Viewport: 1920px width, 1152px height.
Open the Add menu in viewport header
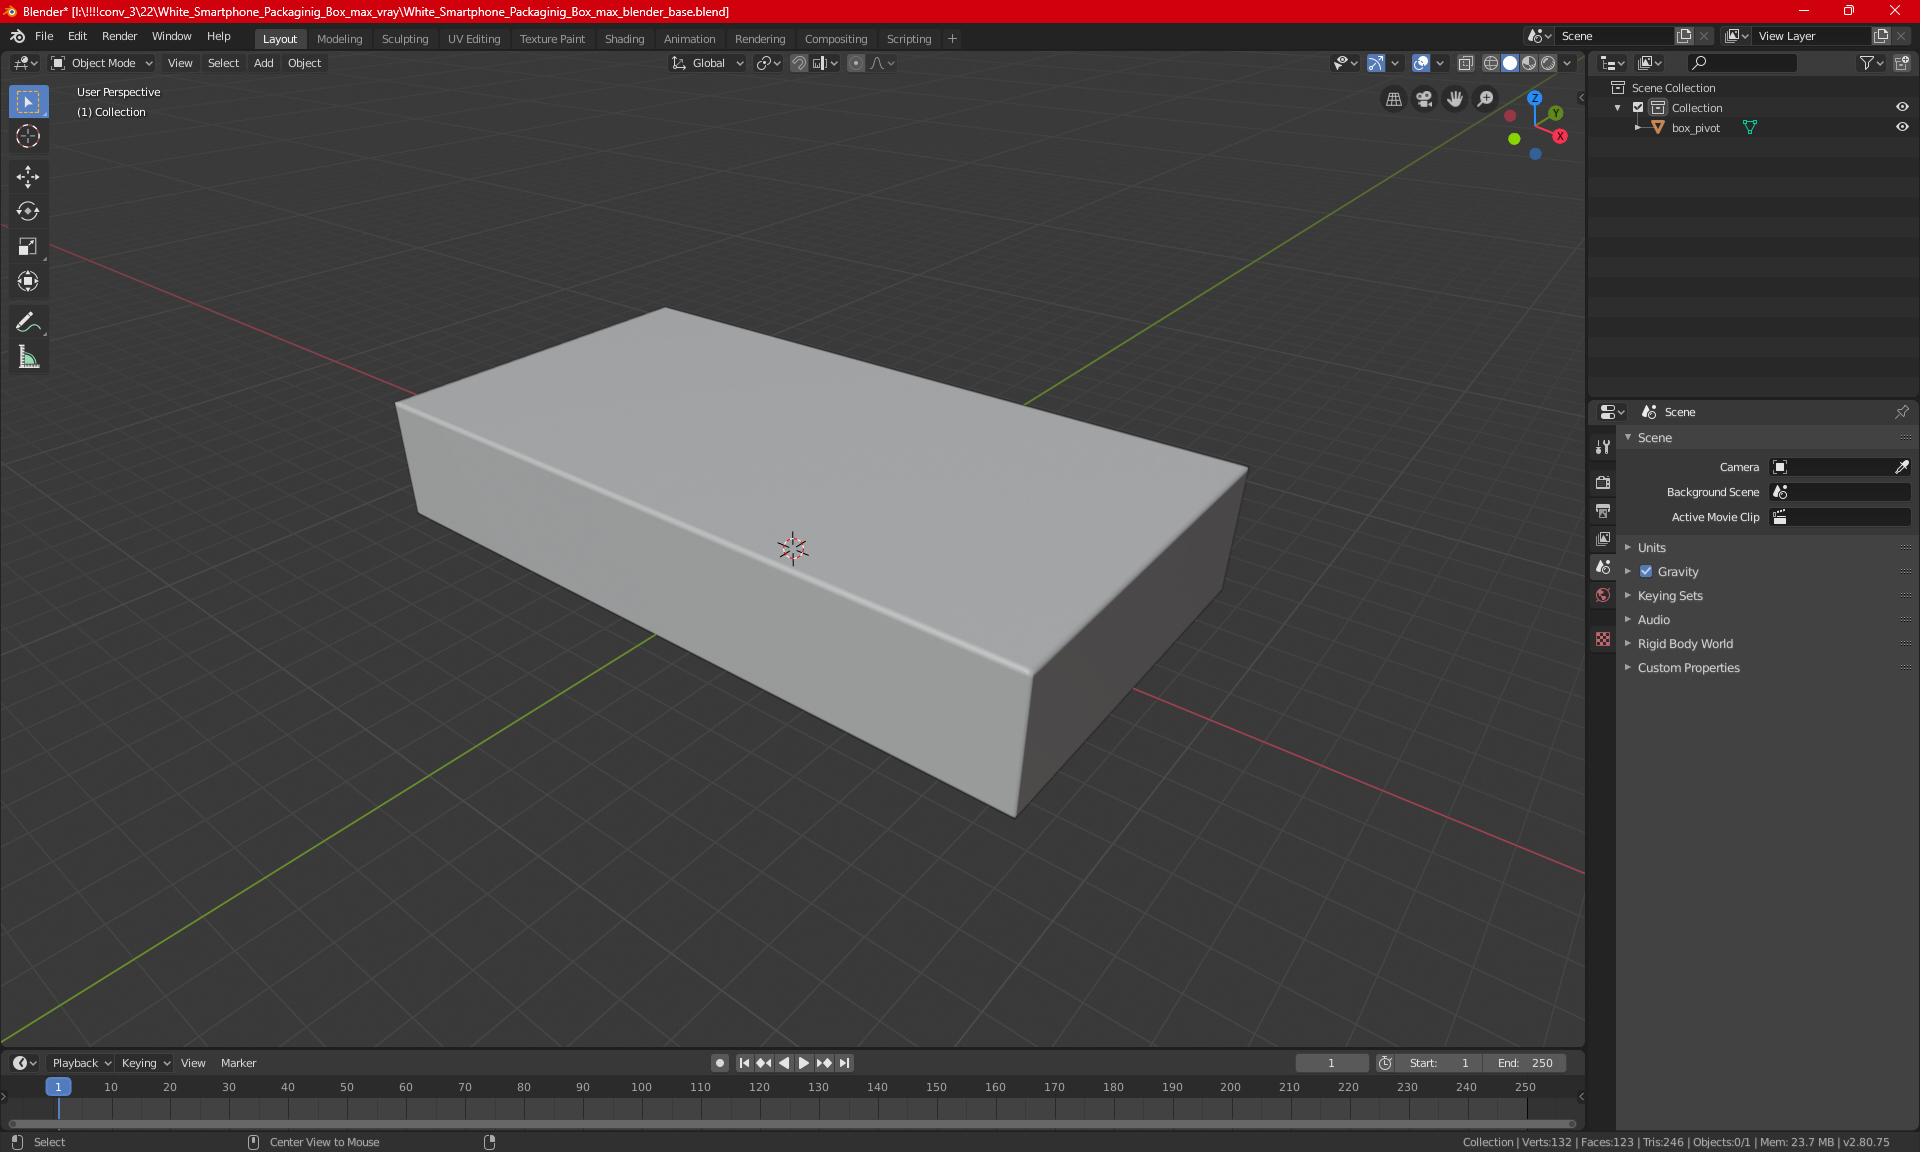click(x=263, y=63)
